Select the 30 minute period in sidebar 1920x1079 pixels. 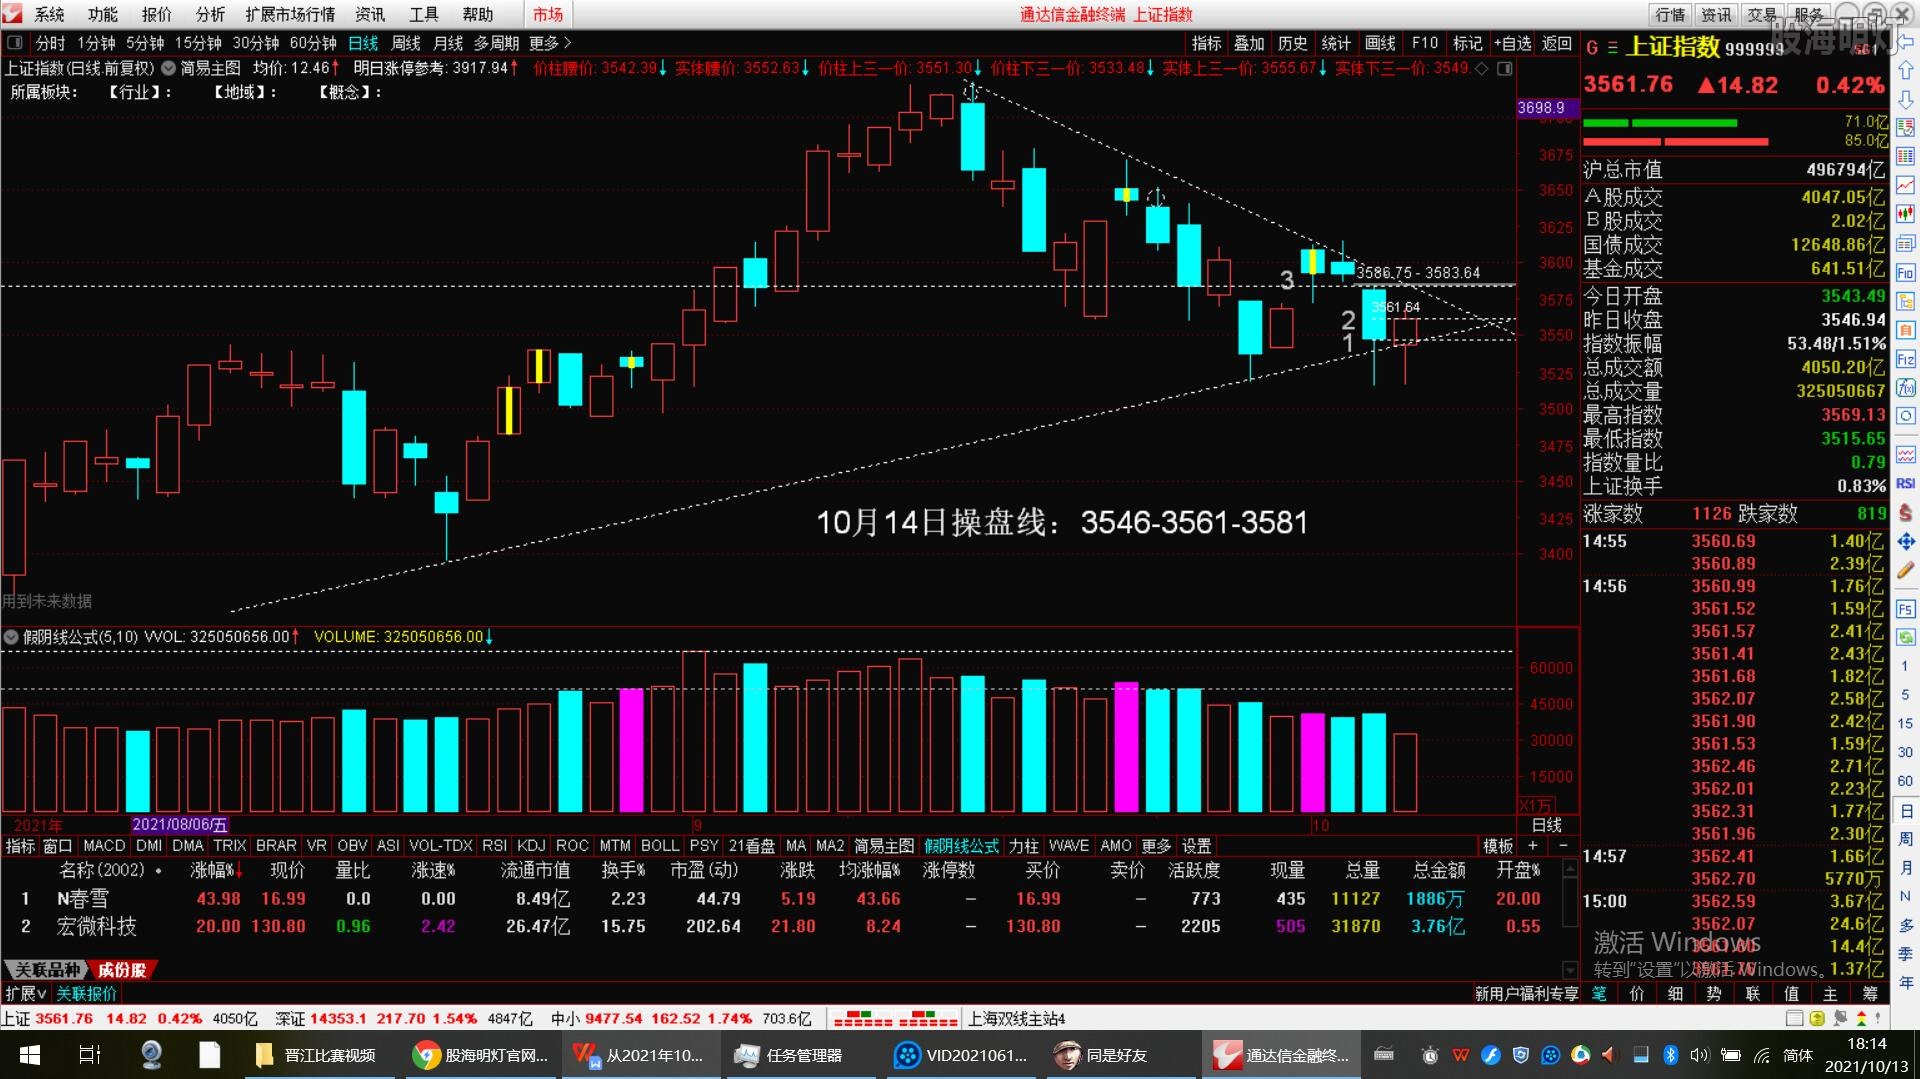coord(1905,752)
